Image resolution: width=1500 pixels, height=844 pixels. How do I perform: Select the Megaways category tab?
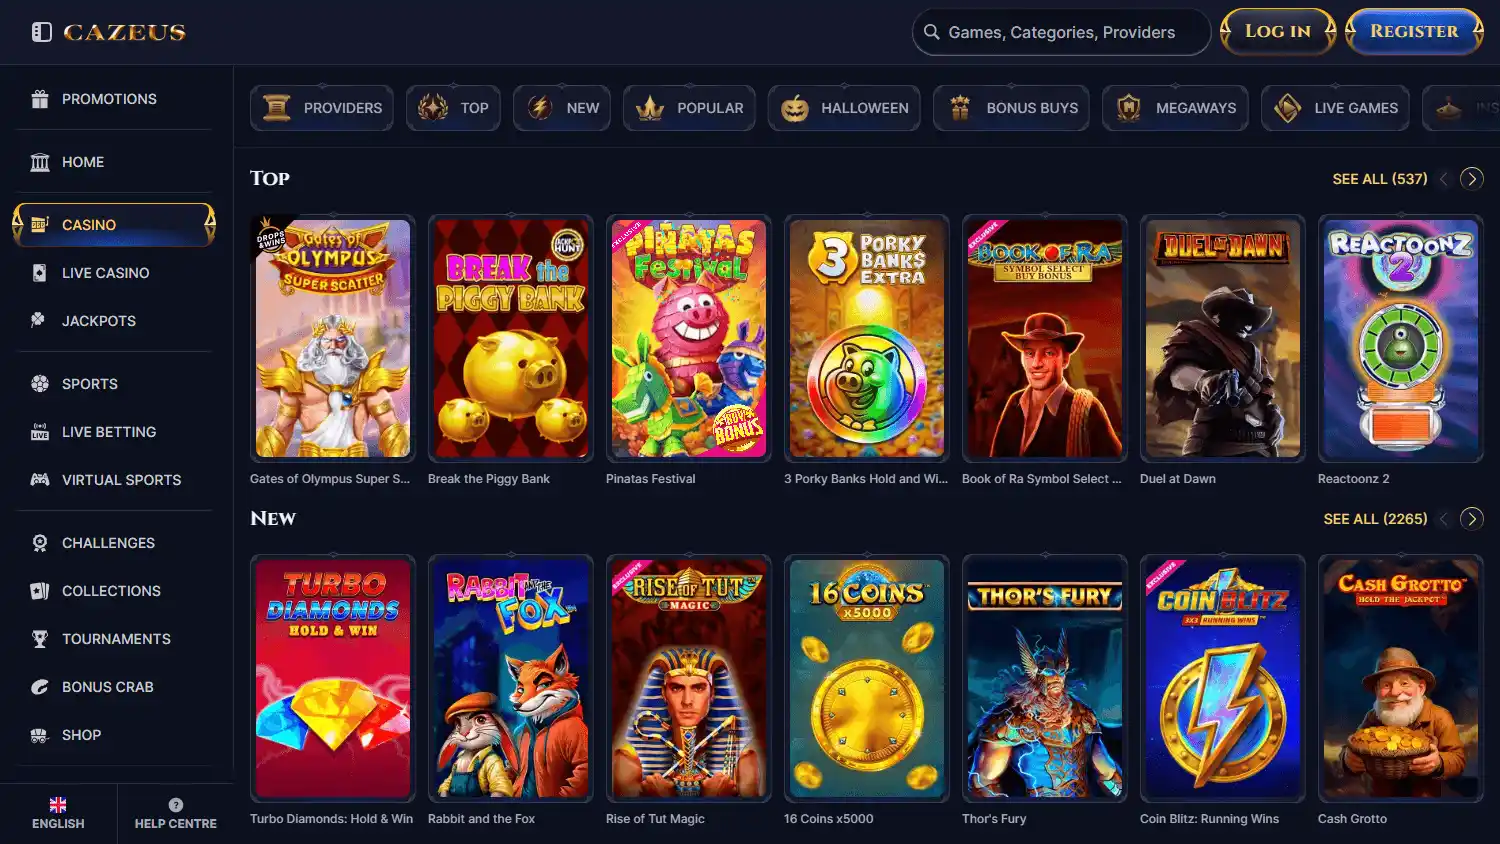tap(1175, 108)
